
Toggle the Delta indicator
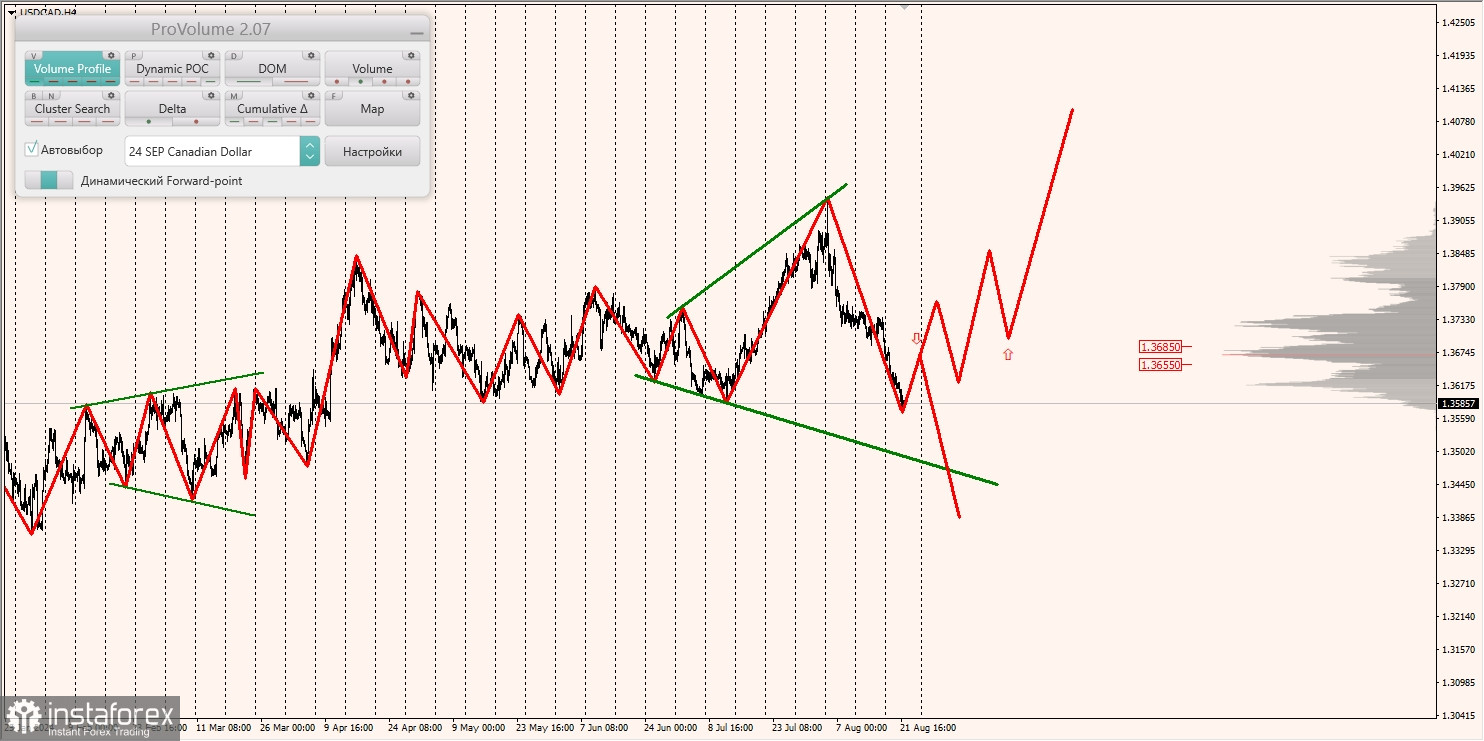tap(172, 108)
